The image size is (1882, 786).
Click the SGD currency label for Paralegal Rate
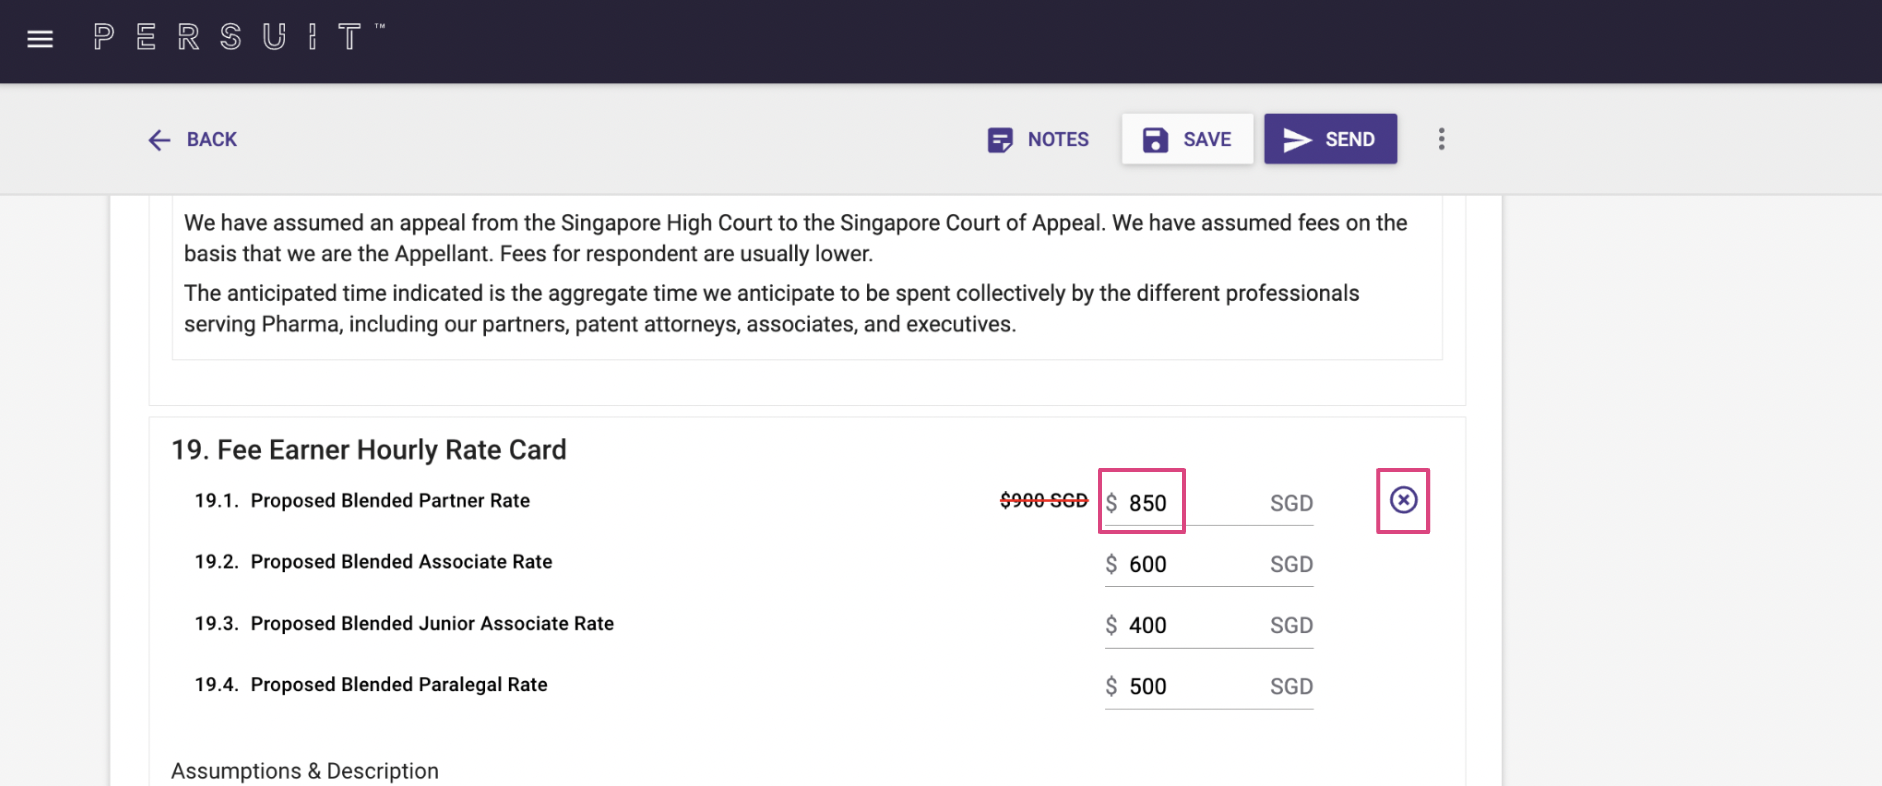click(1291, 687)
